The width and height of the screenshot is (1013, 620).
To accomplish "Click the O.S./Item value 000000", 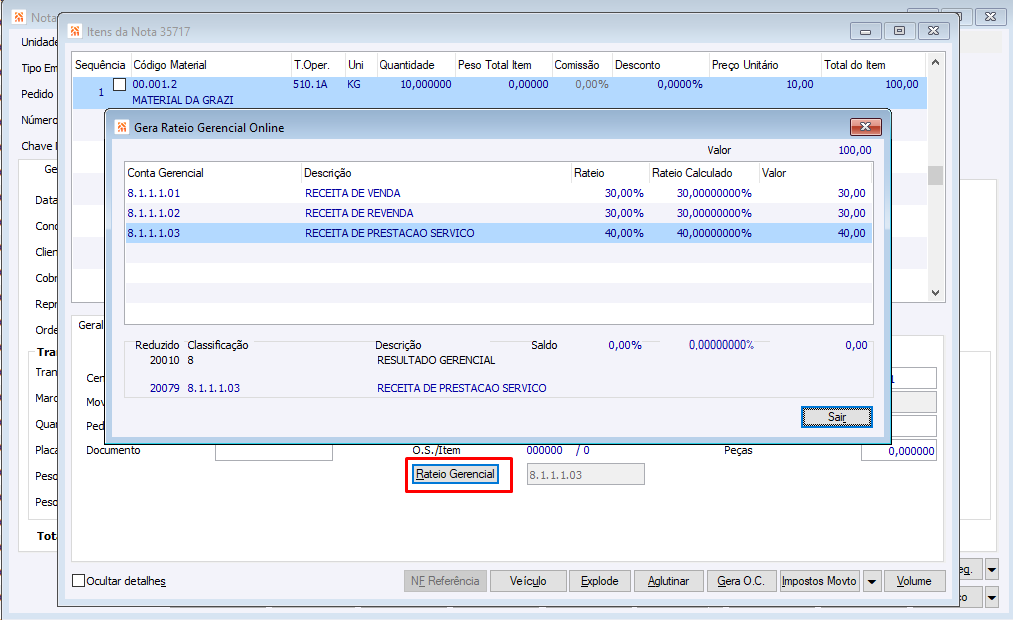I will (544, 450).
